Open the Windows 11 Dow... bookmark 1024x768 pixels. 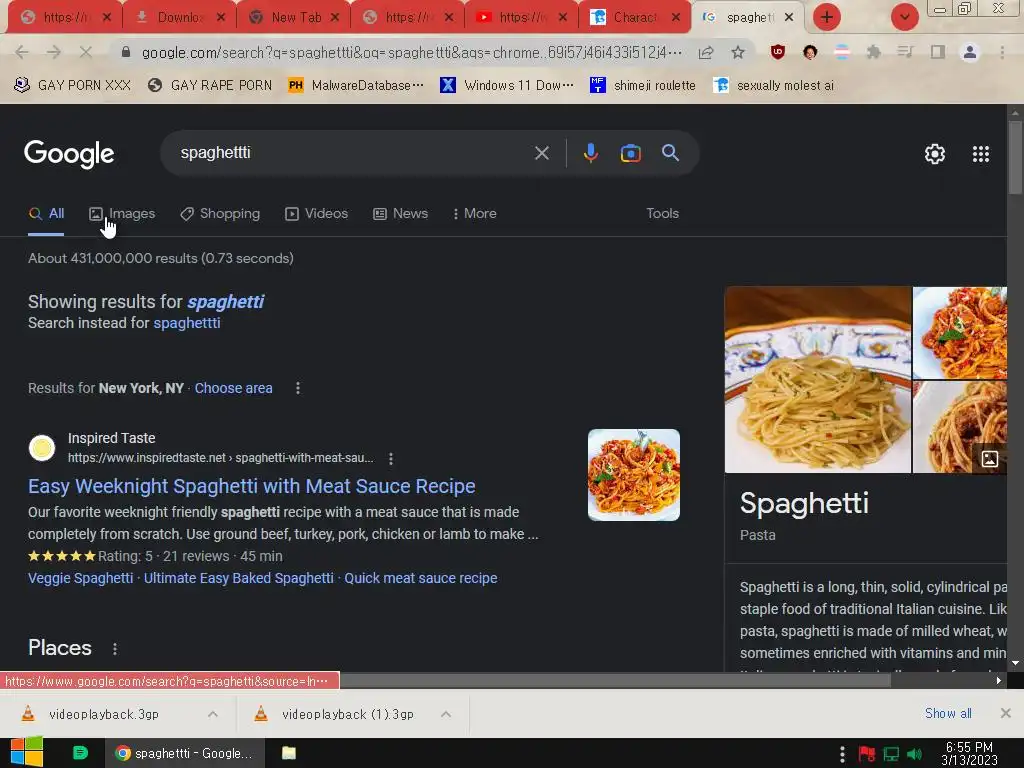coord(507,86)
